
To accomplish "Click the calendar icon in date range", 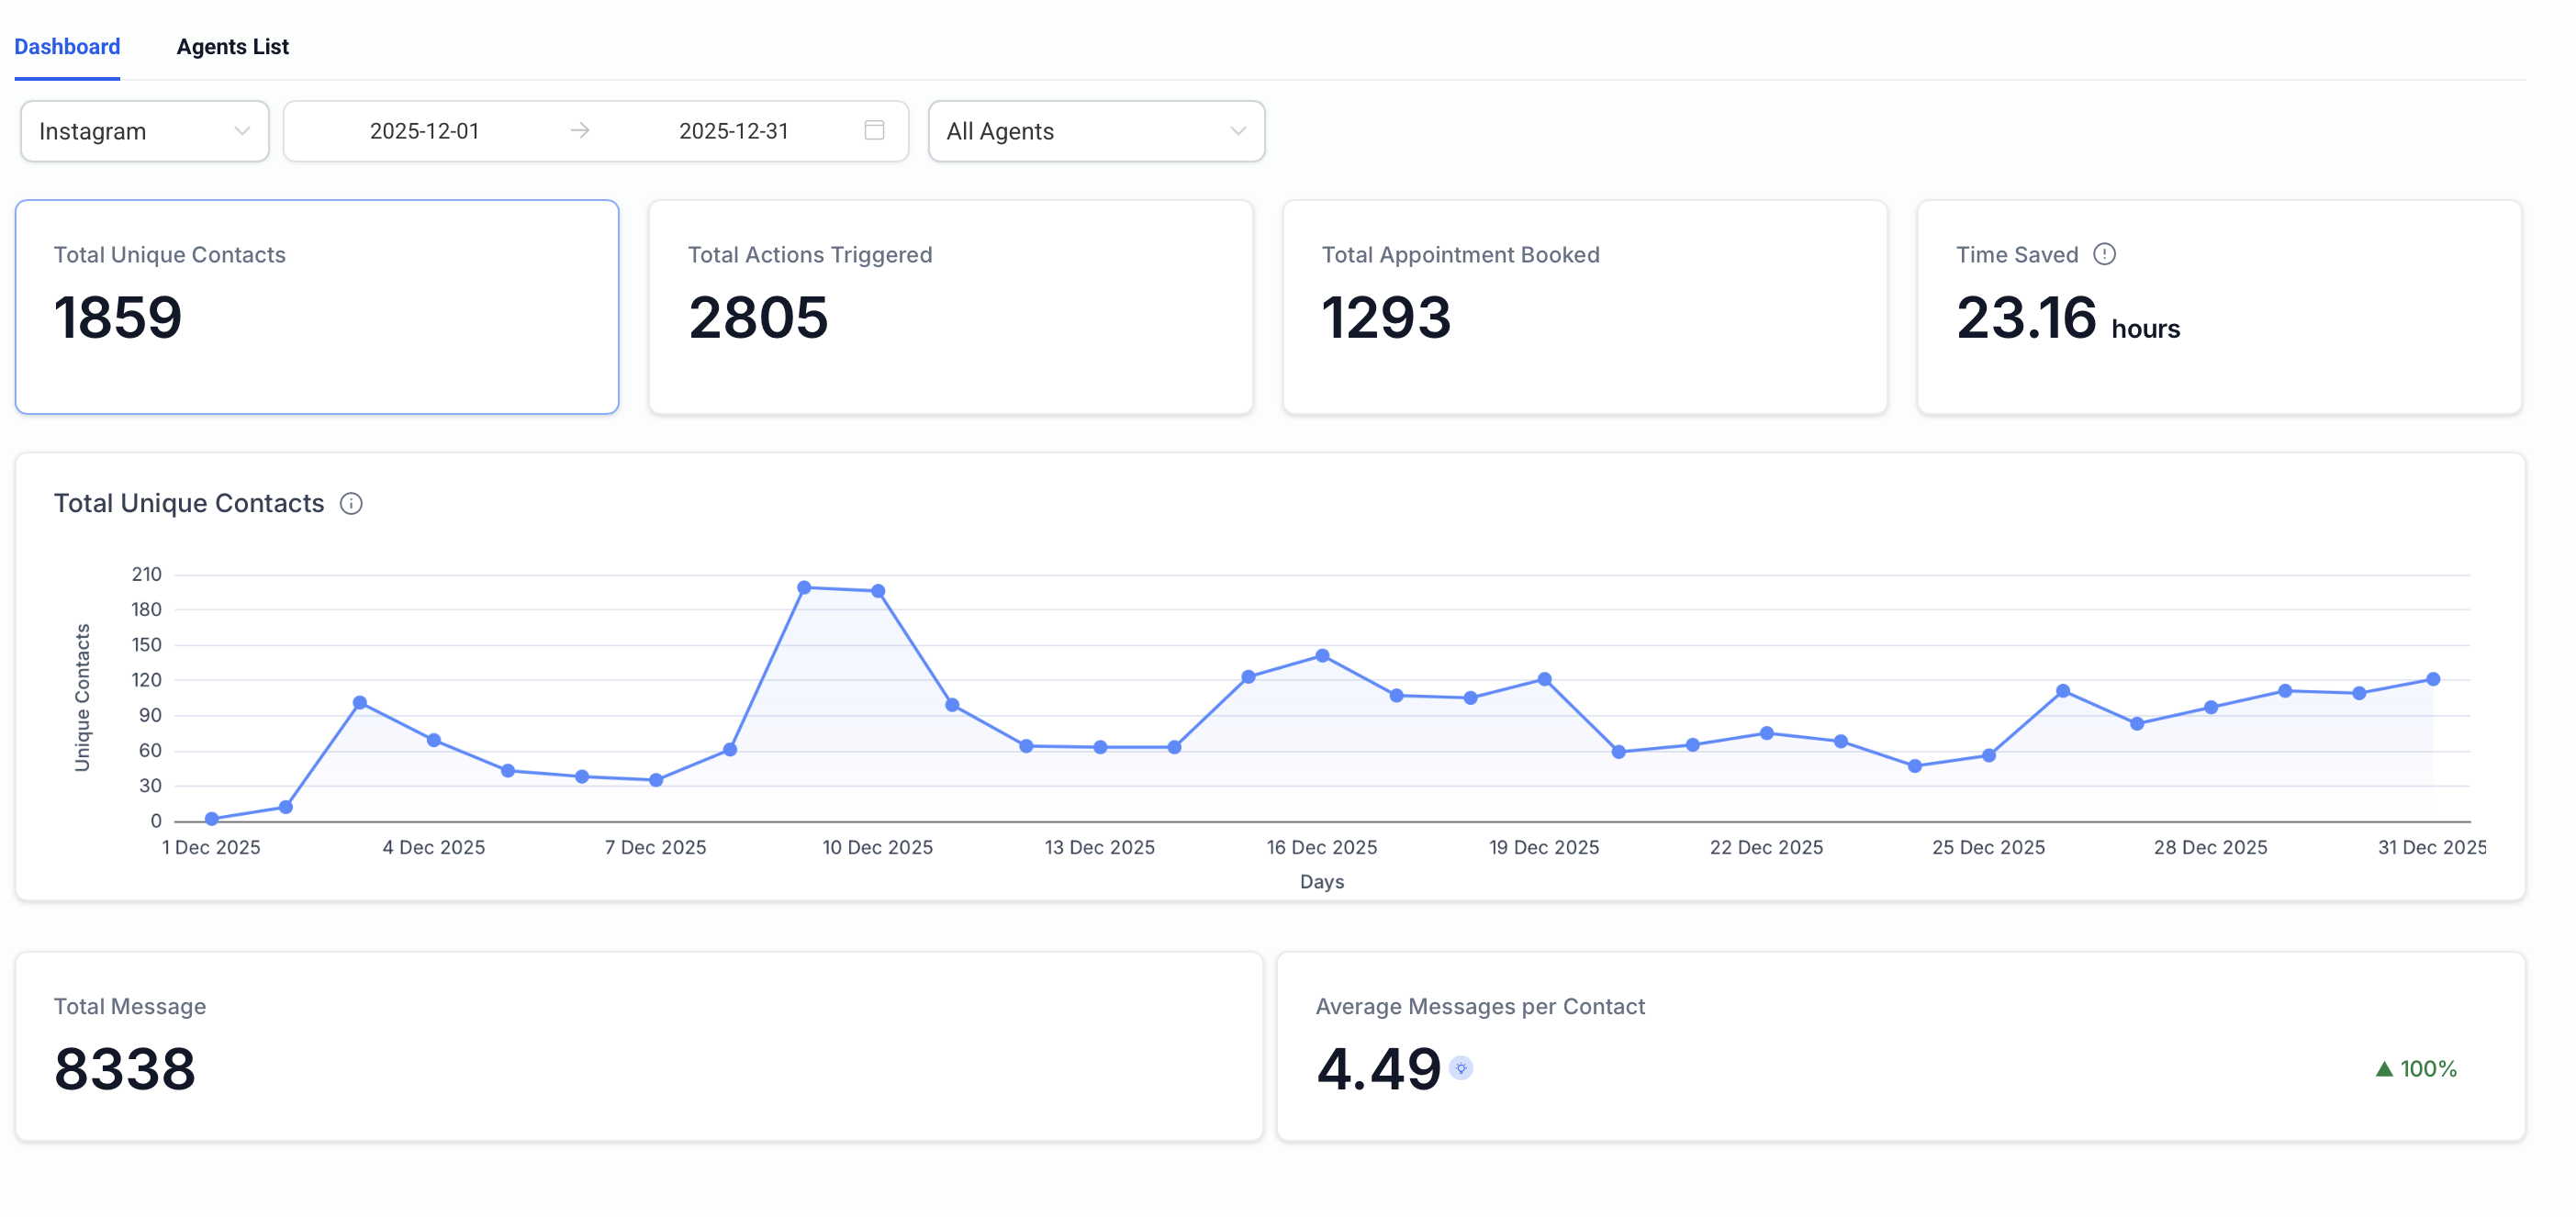I will (874, 130).
